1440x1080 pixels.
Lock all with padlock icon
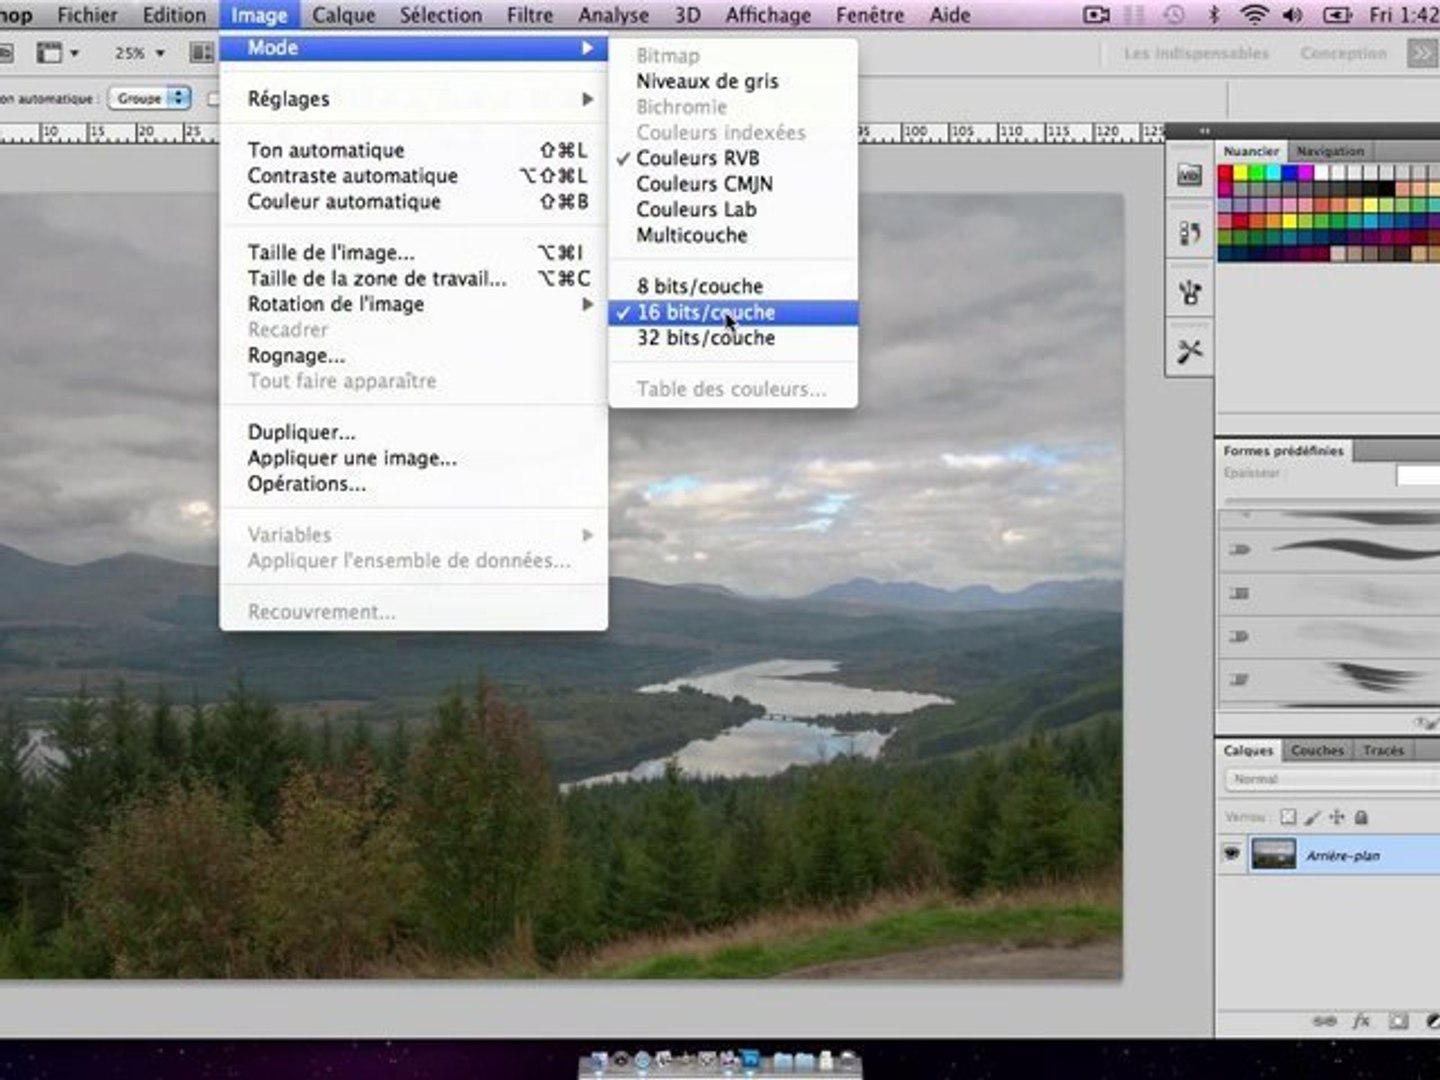tap(1361, 817)
